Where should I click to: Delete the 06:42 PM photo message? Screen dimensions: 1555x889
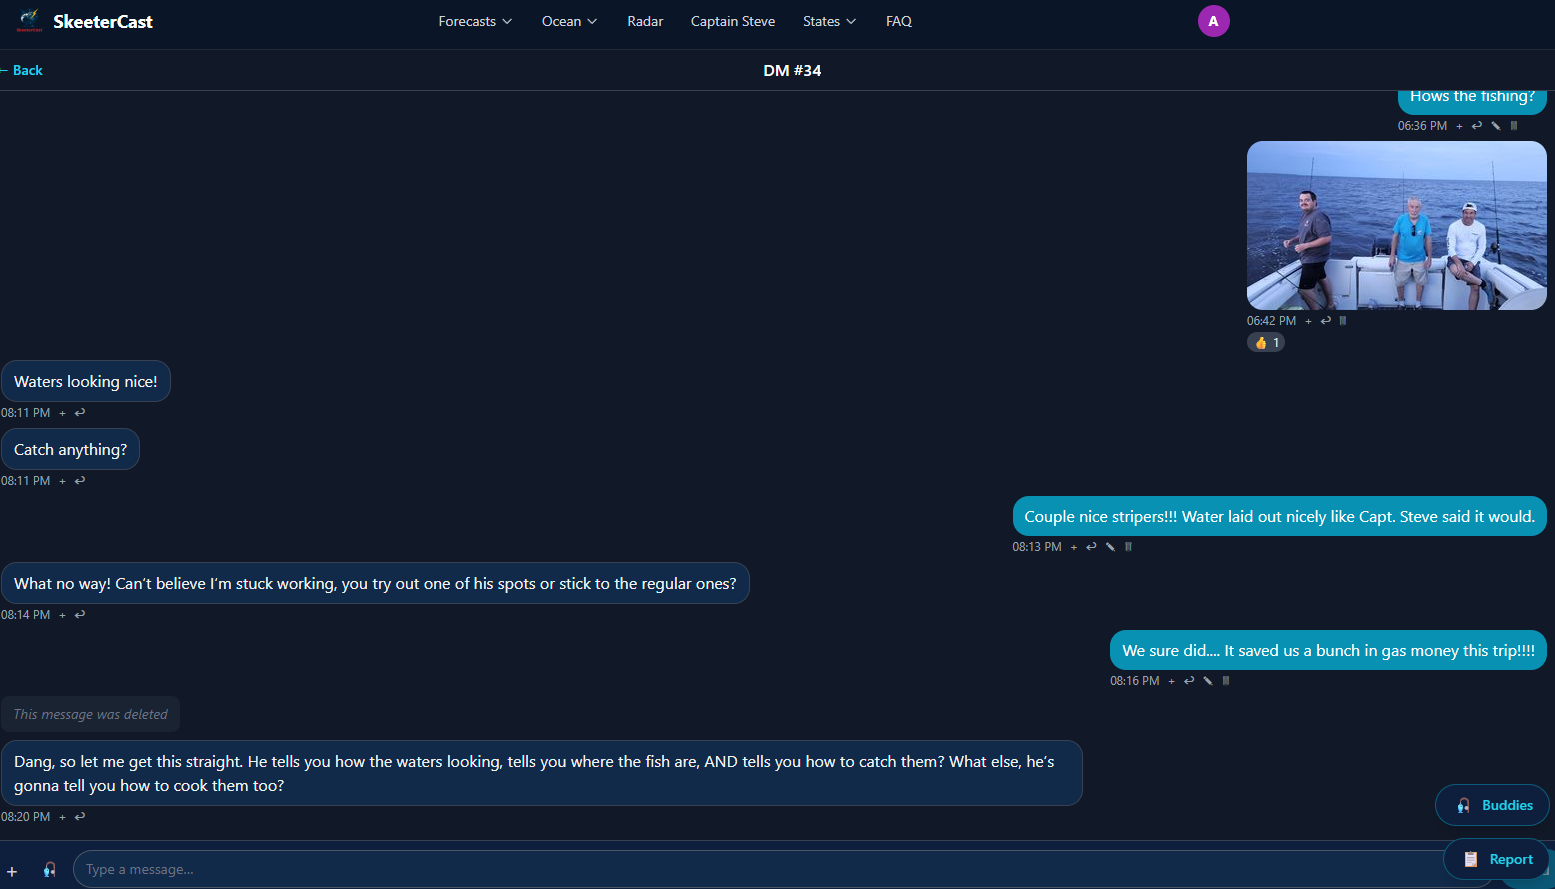coord(1343,321)
